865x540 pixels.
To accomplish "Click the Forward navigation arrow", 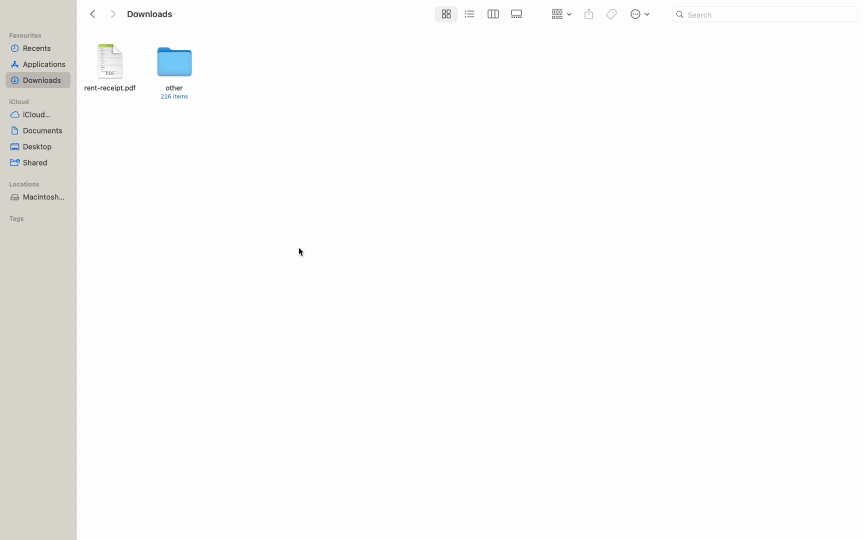I will tap(113, 14).
